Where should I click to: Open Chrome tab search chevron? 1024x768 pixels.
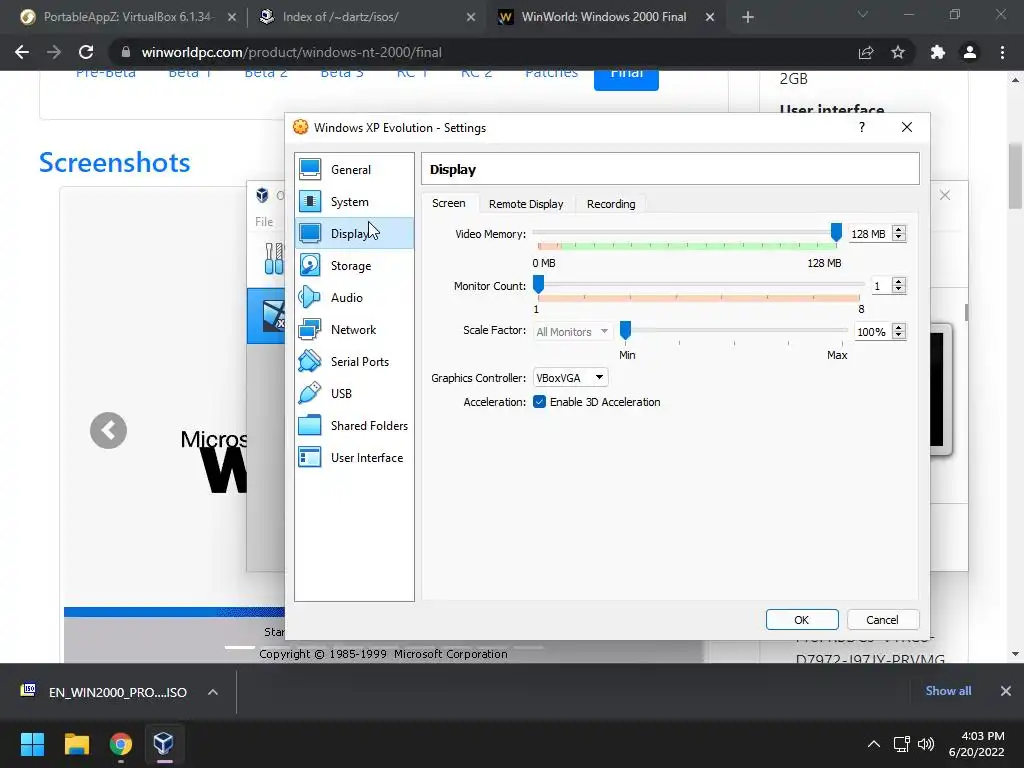click(863, 16)
